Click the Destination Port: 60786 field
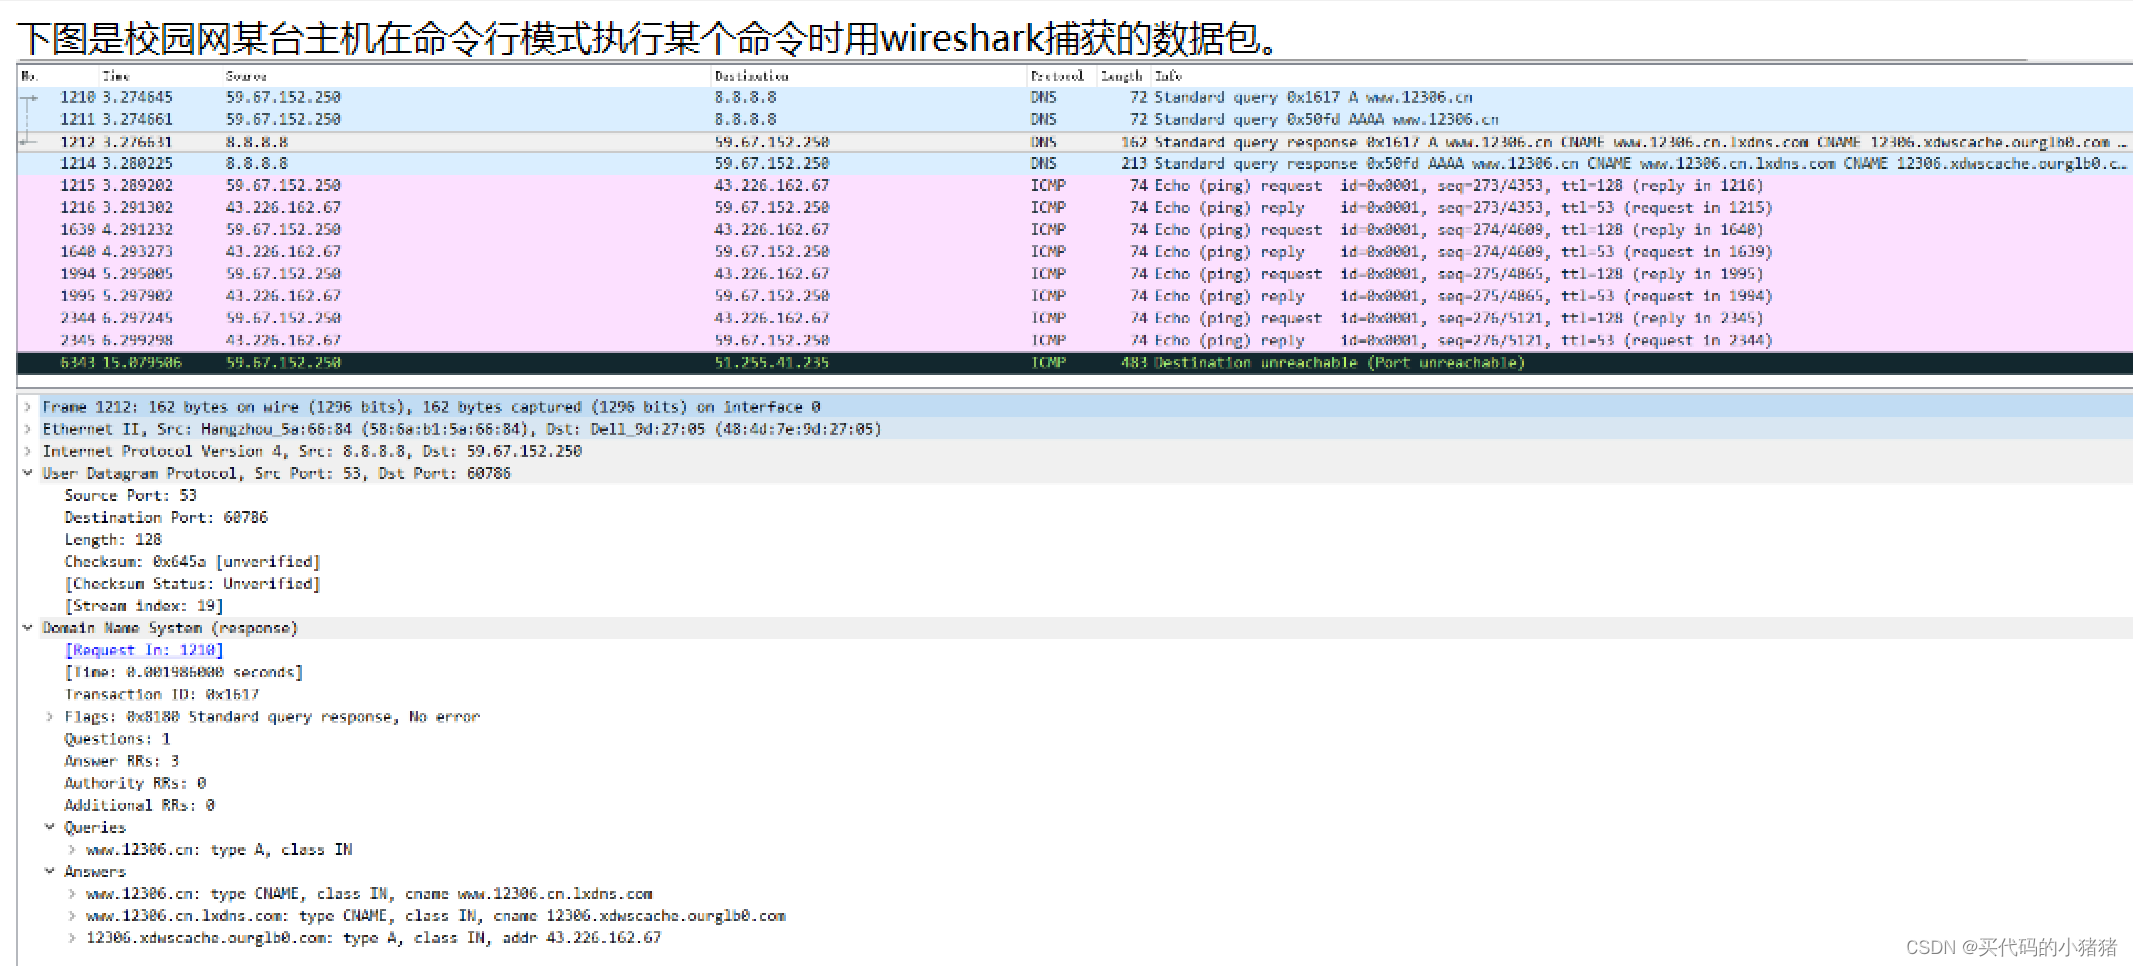This screenshot has width=2133, height=966. 166,517
